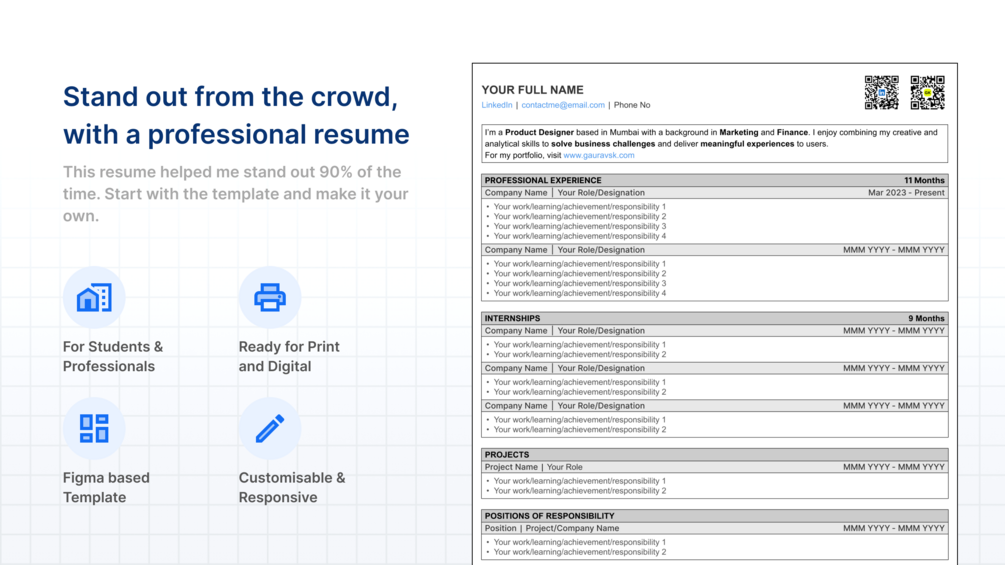The height and width of the screenshot is (565, 1005).
Task: Click the 'Customisable & Responsive' label
Action: [292, 487]
